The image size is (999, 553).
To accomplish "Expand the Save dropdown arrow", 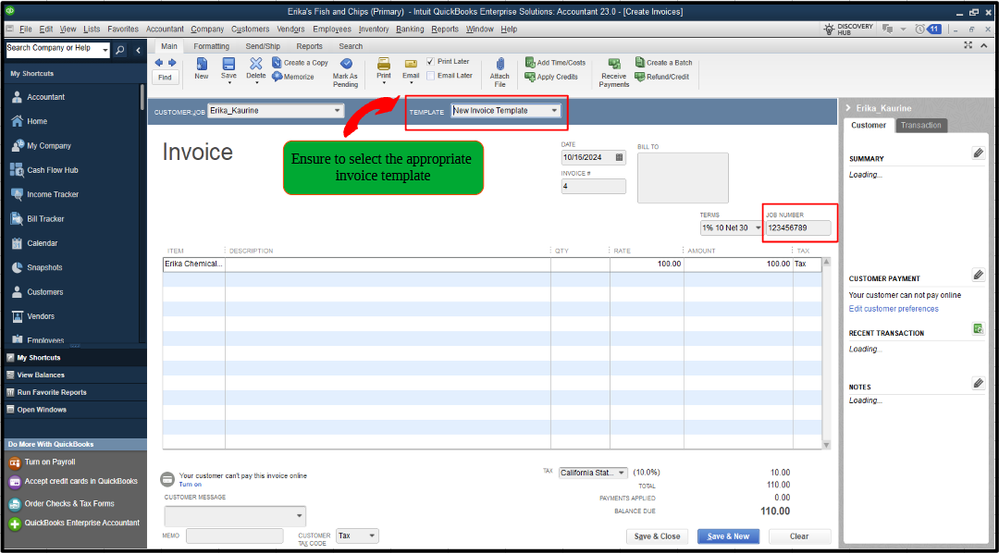I will pyautogui.click(x=229, y=83).
